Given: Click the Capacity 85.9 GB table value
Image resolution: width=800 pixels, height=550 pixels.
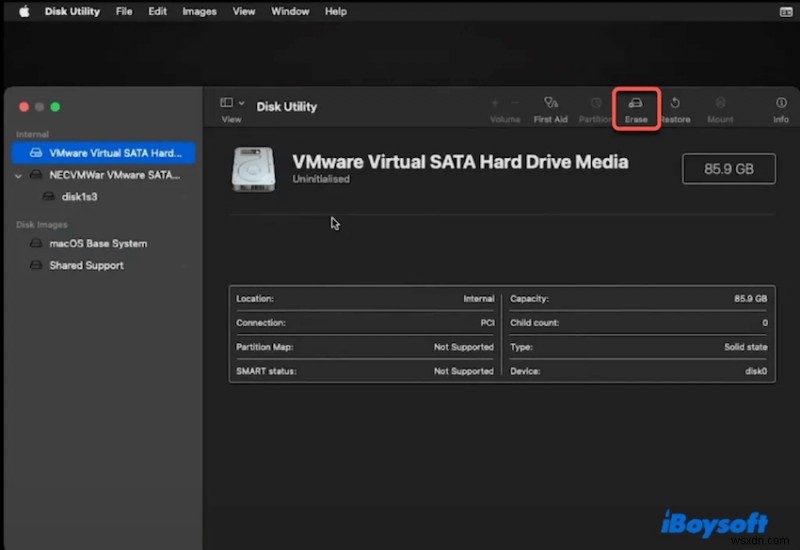Looking at the screenshot, I should 751,298.
